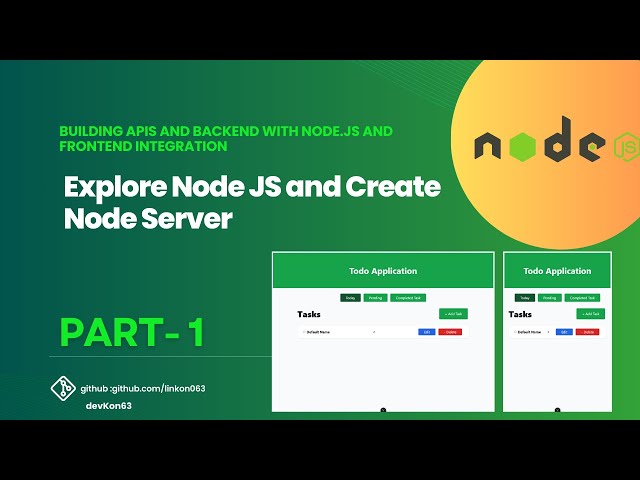Select Completed Task tab in narrow Todo preview
The height and width of the screenshot is (480, 640).
pyautogui.click(x=582, y=298)
